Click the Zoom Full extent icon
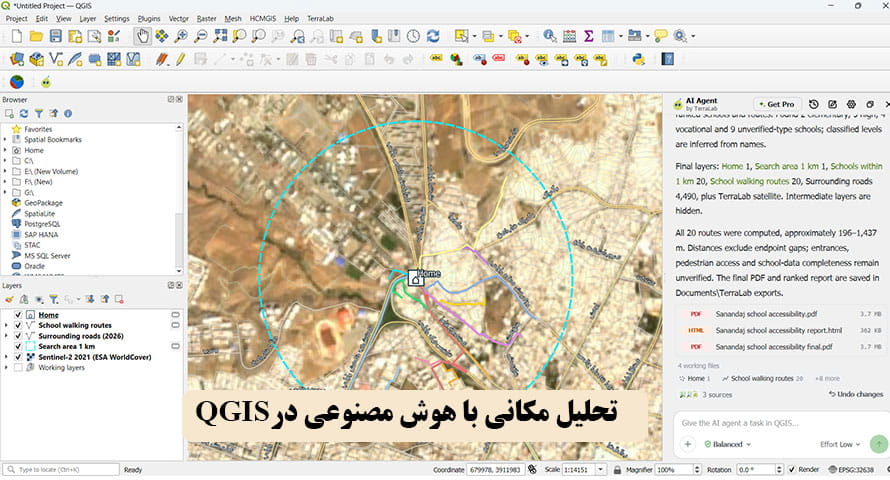The height and width of the screenshot is (480, 890). pos(220,36)
